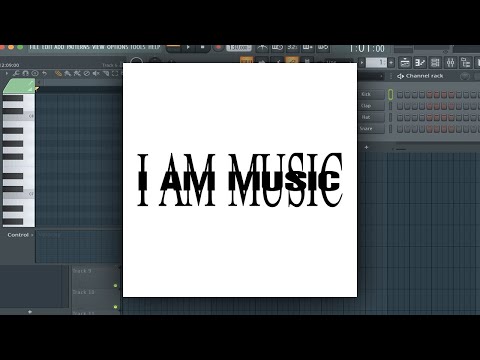This screenshot has height=360, width=480.
Task: Toggle the Track 10 mute LED
Action: (115, 307)
